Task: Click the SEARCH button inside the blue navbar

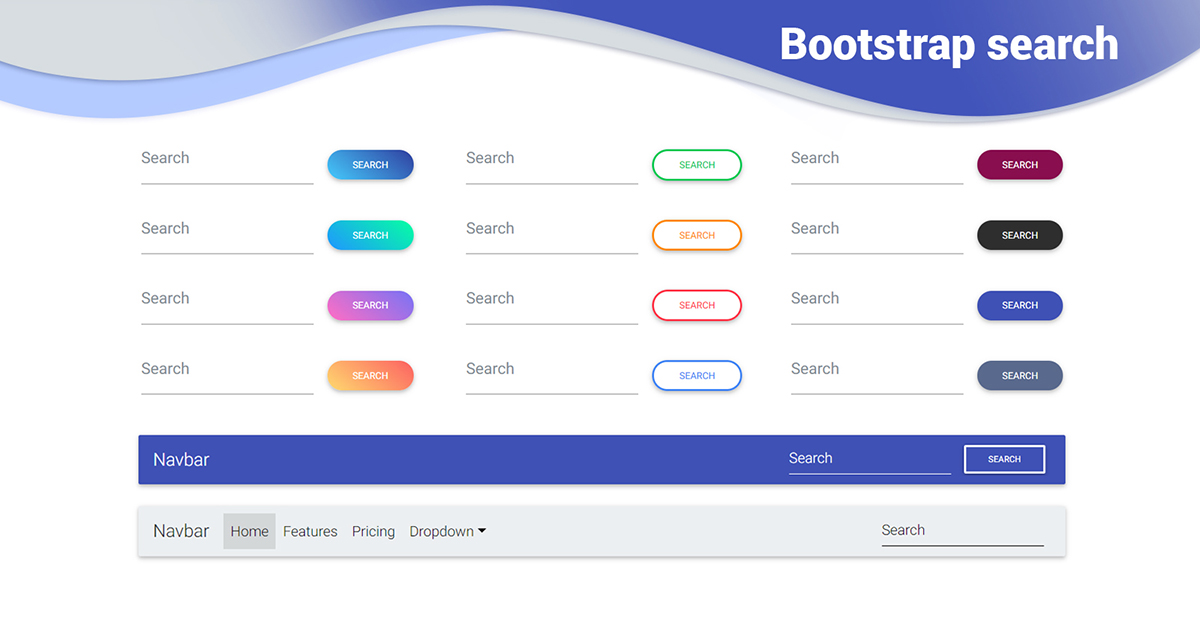Action: [x=1004, y=459]
